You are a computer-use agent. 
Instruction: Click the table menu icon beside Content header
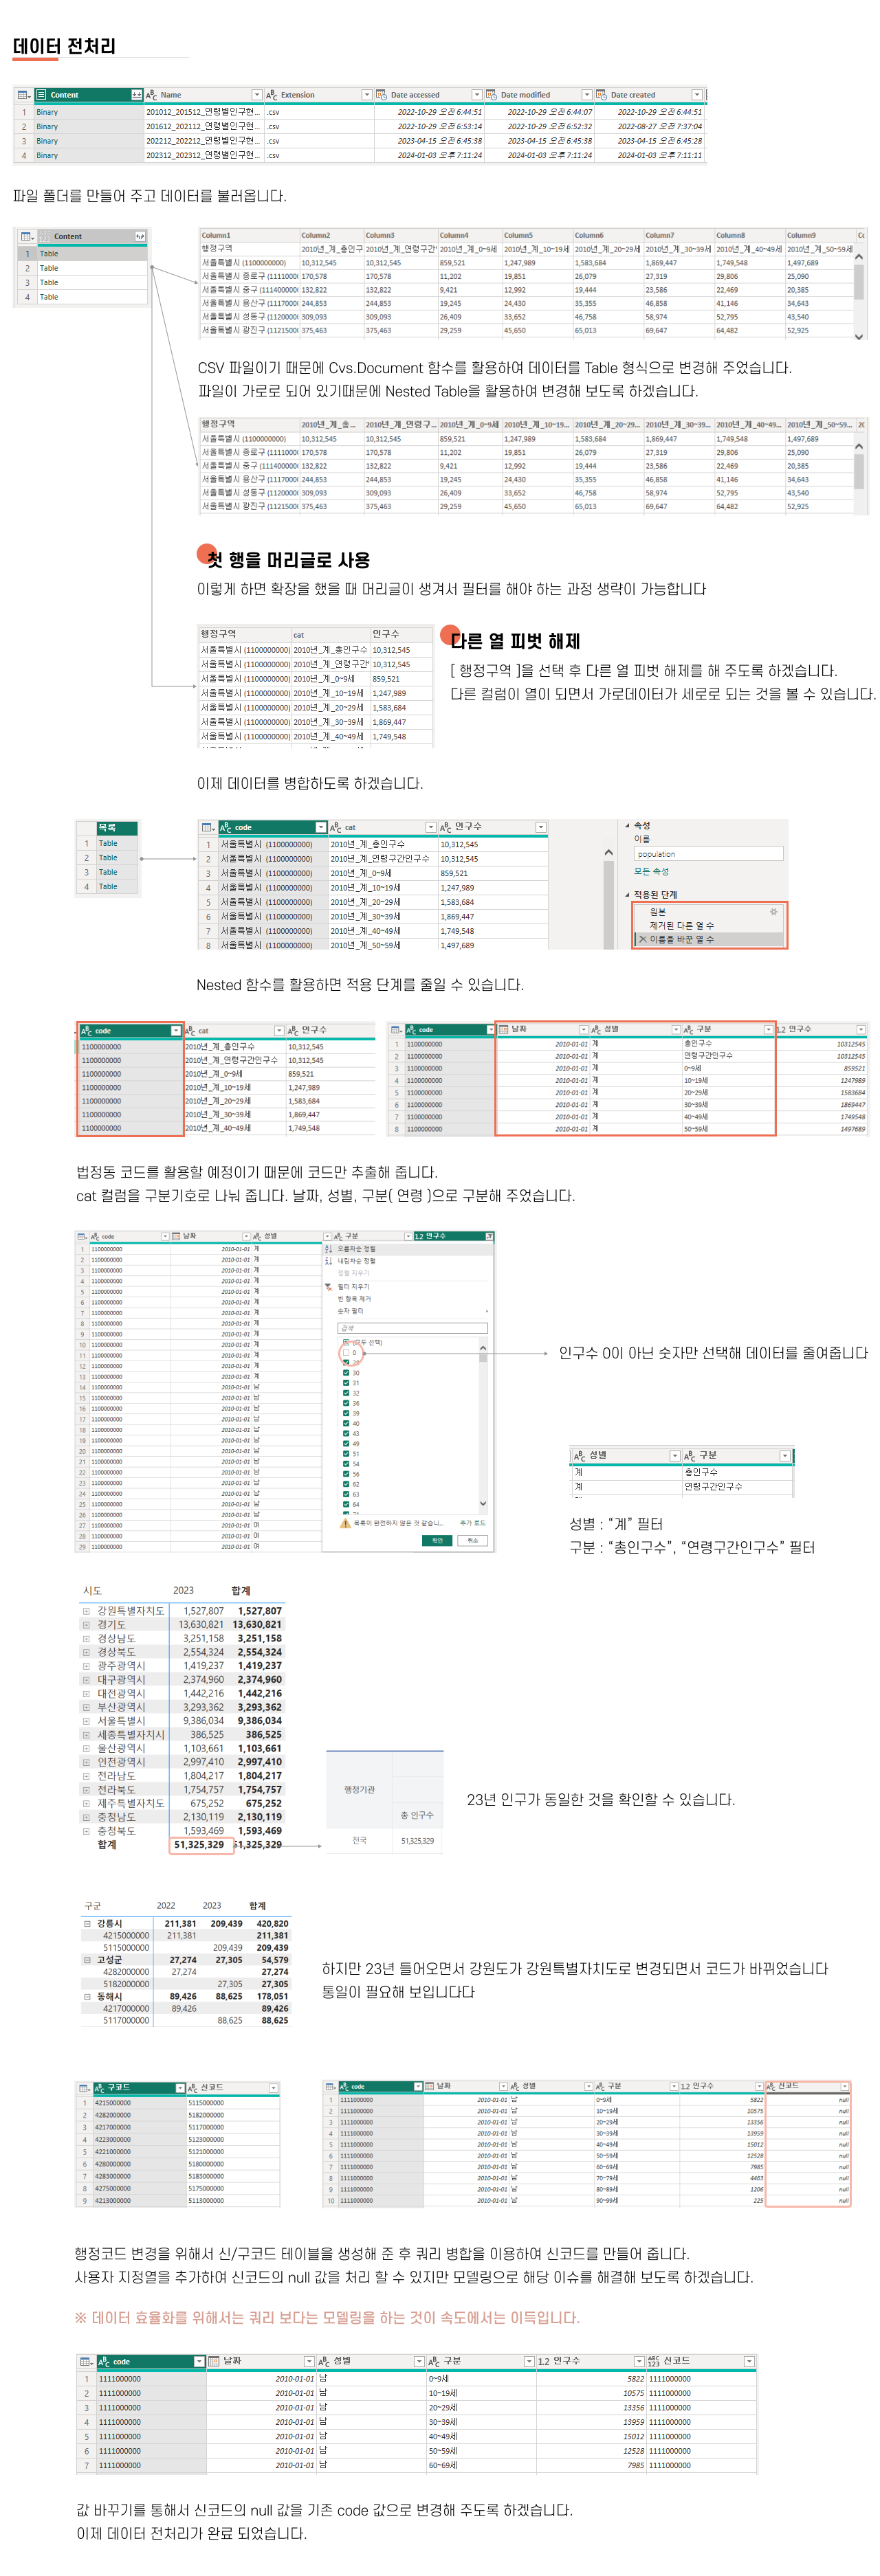[23, 95]
